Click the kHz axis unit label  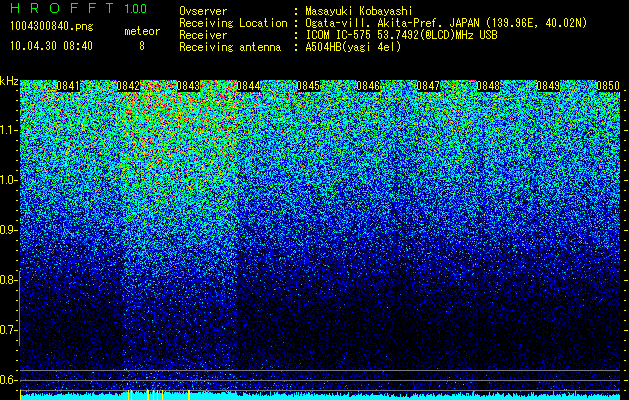pos(9,81)
